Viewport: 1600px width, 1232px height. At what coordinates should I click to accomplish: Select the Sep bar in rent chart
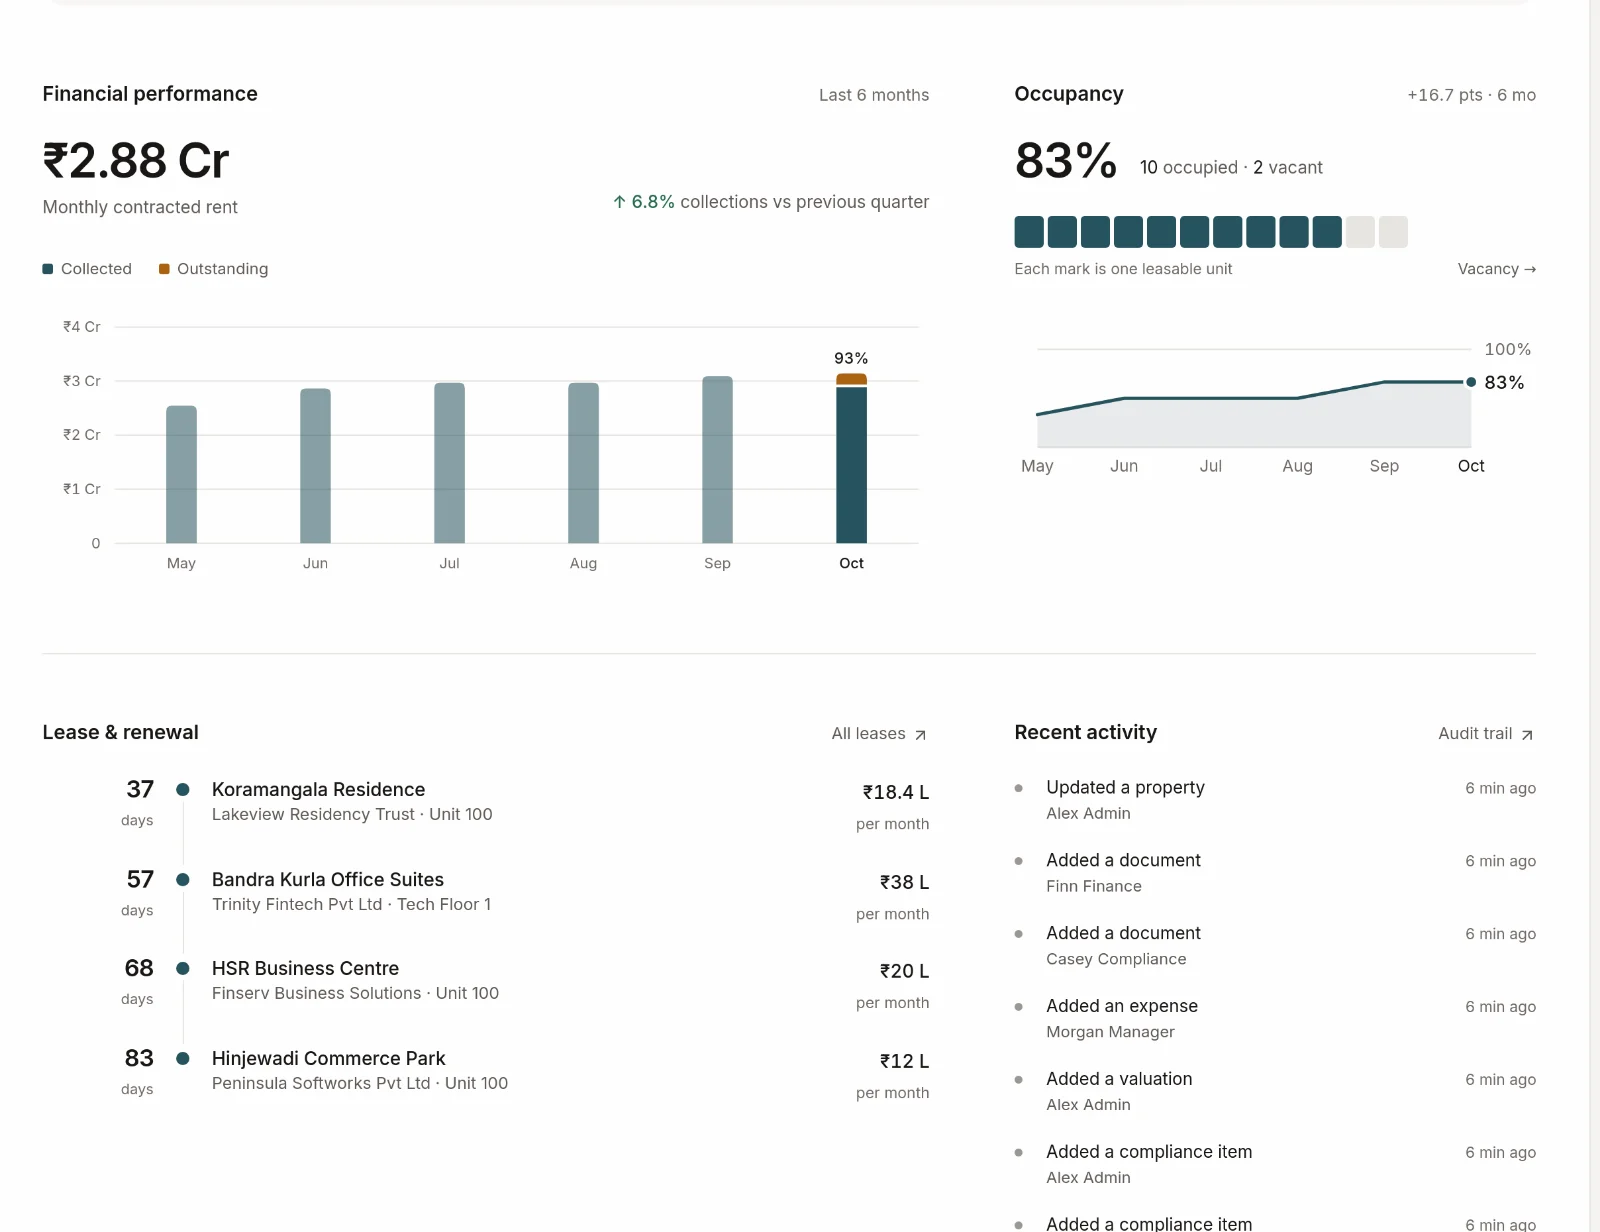click(x=717, y=460)
